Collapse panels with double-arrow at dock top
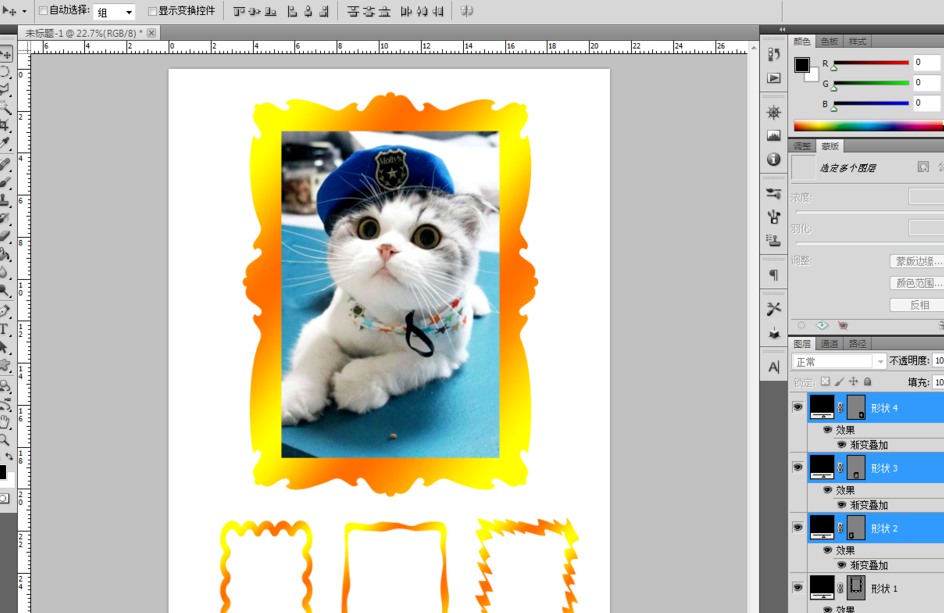944x613 pixels. (x=782, y=29)
